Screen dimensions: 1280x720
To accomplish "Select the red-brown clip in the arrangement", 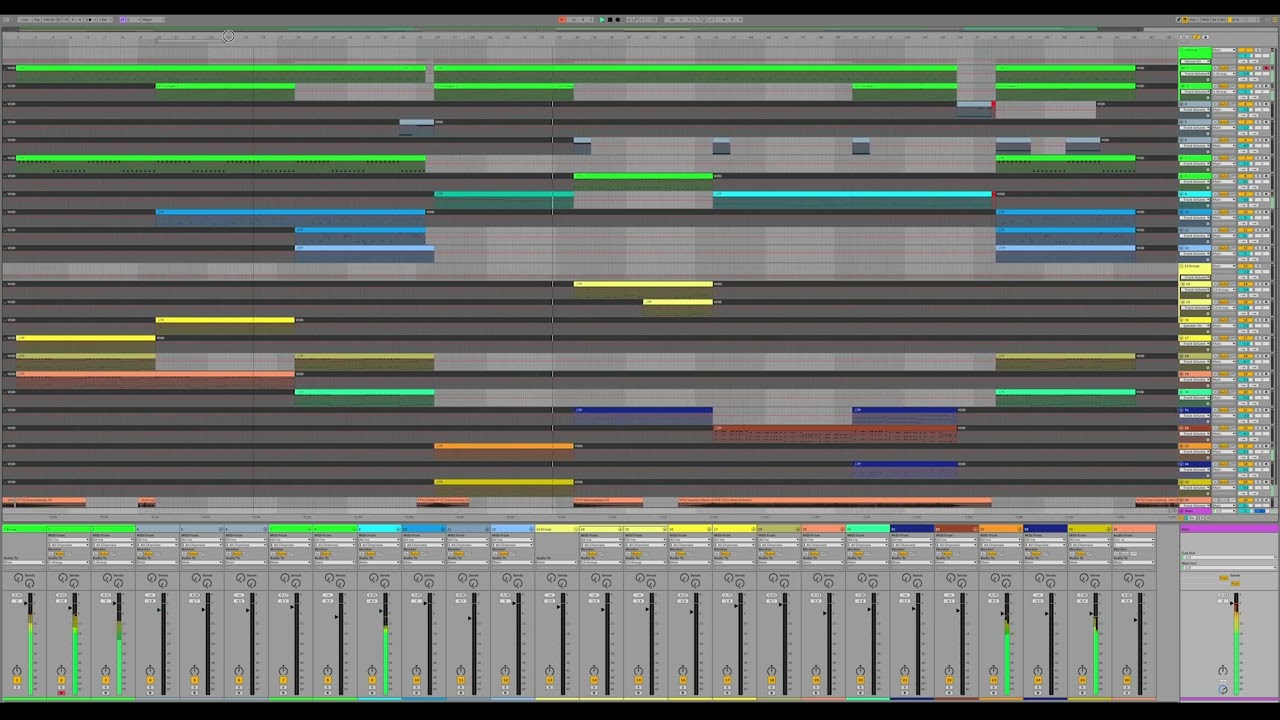I will tap(835, 433).
